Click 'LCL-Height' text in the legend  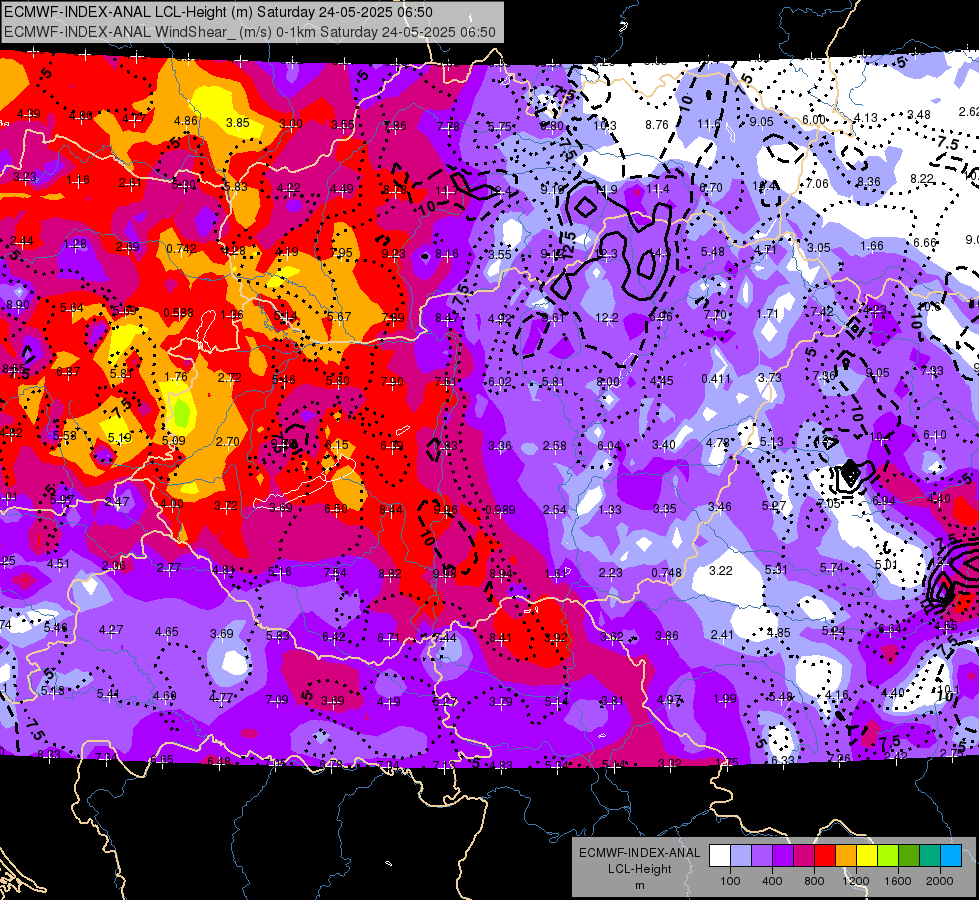pyautogui.click(x=640, y=869)
